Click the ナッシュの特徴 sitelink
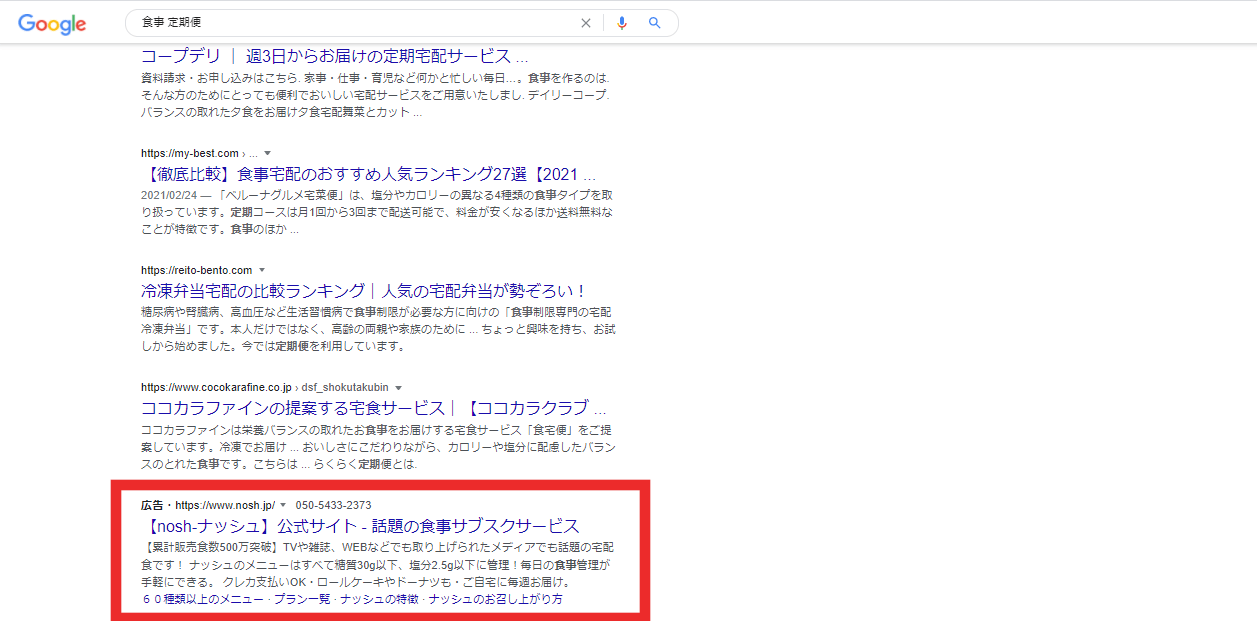 379,599
